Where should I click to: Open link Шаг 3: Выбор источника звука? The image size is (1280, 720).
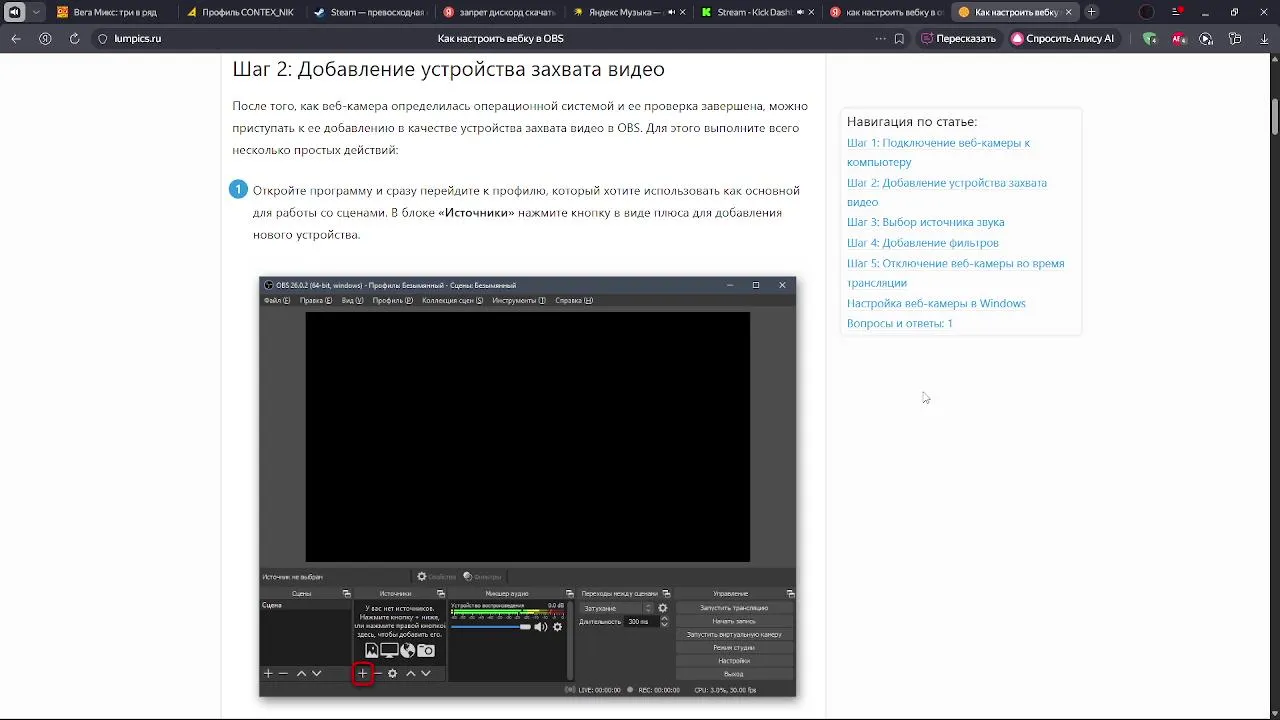[x=926, y=222]
